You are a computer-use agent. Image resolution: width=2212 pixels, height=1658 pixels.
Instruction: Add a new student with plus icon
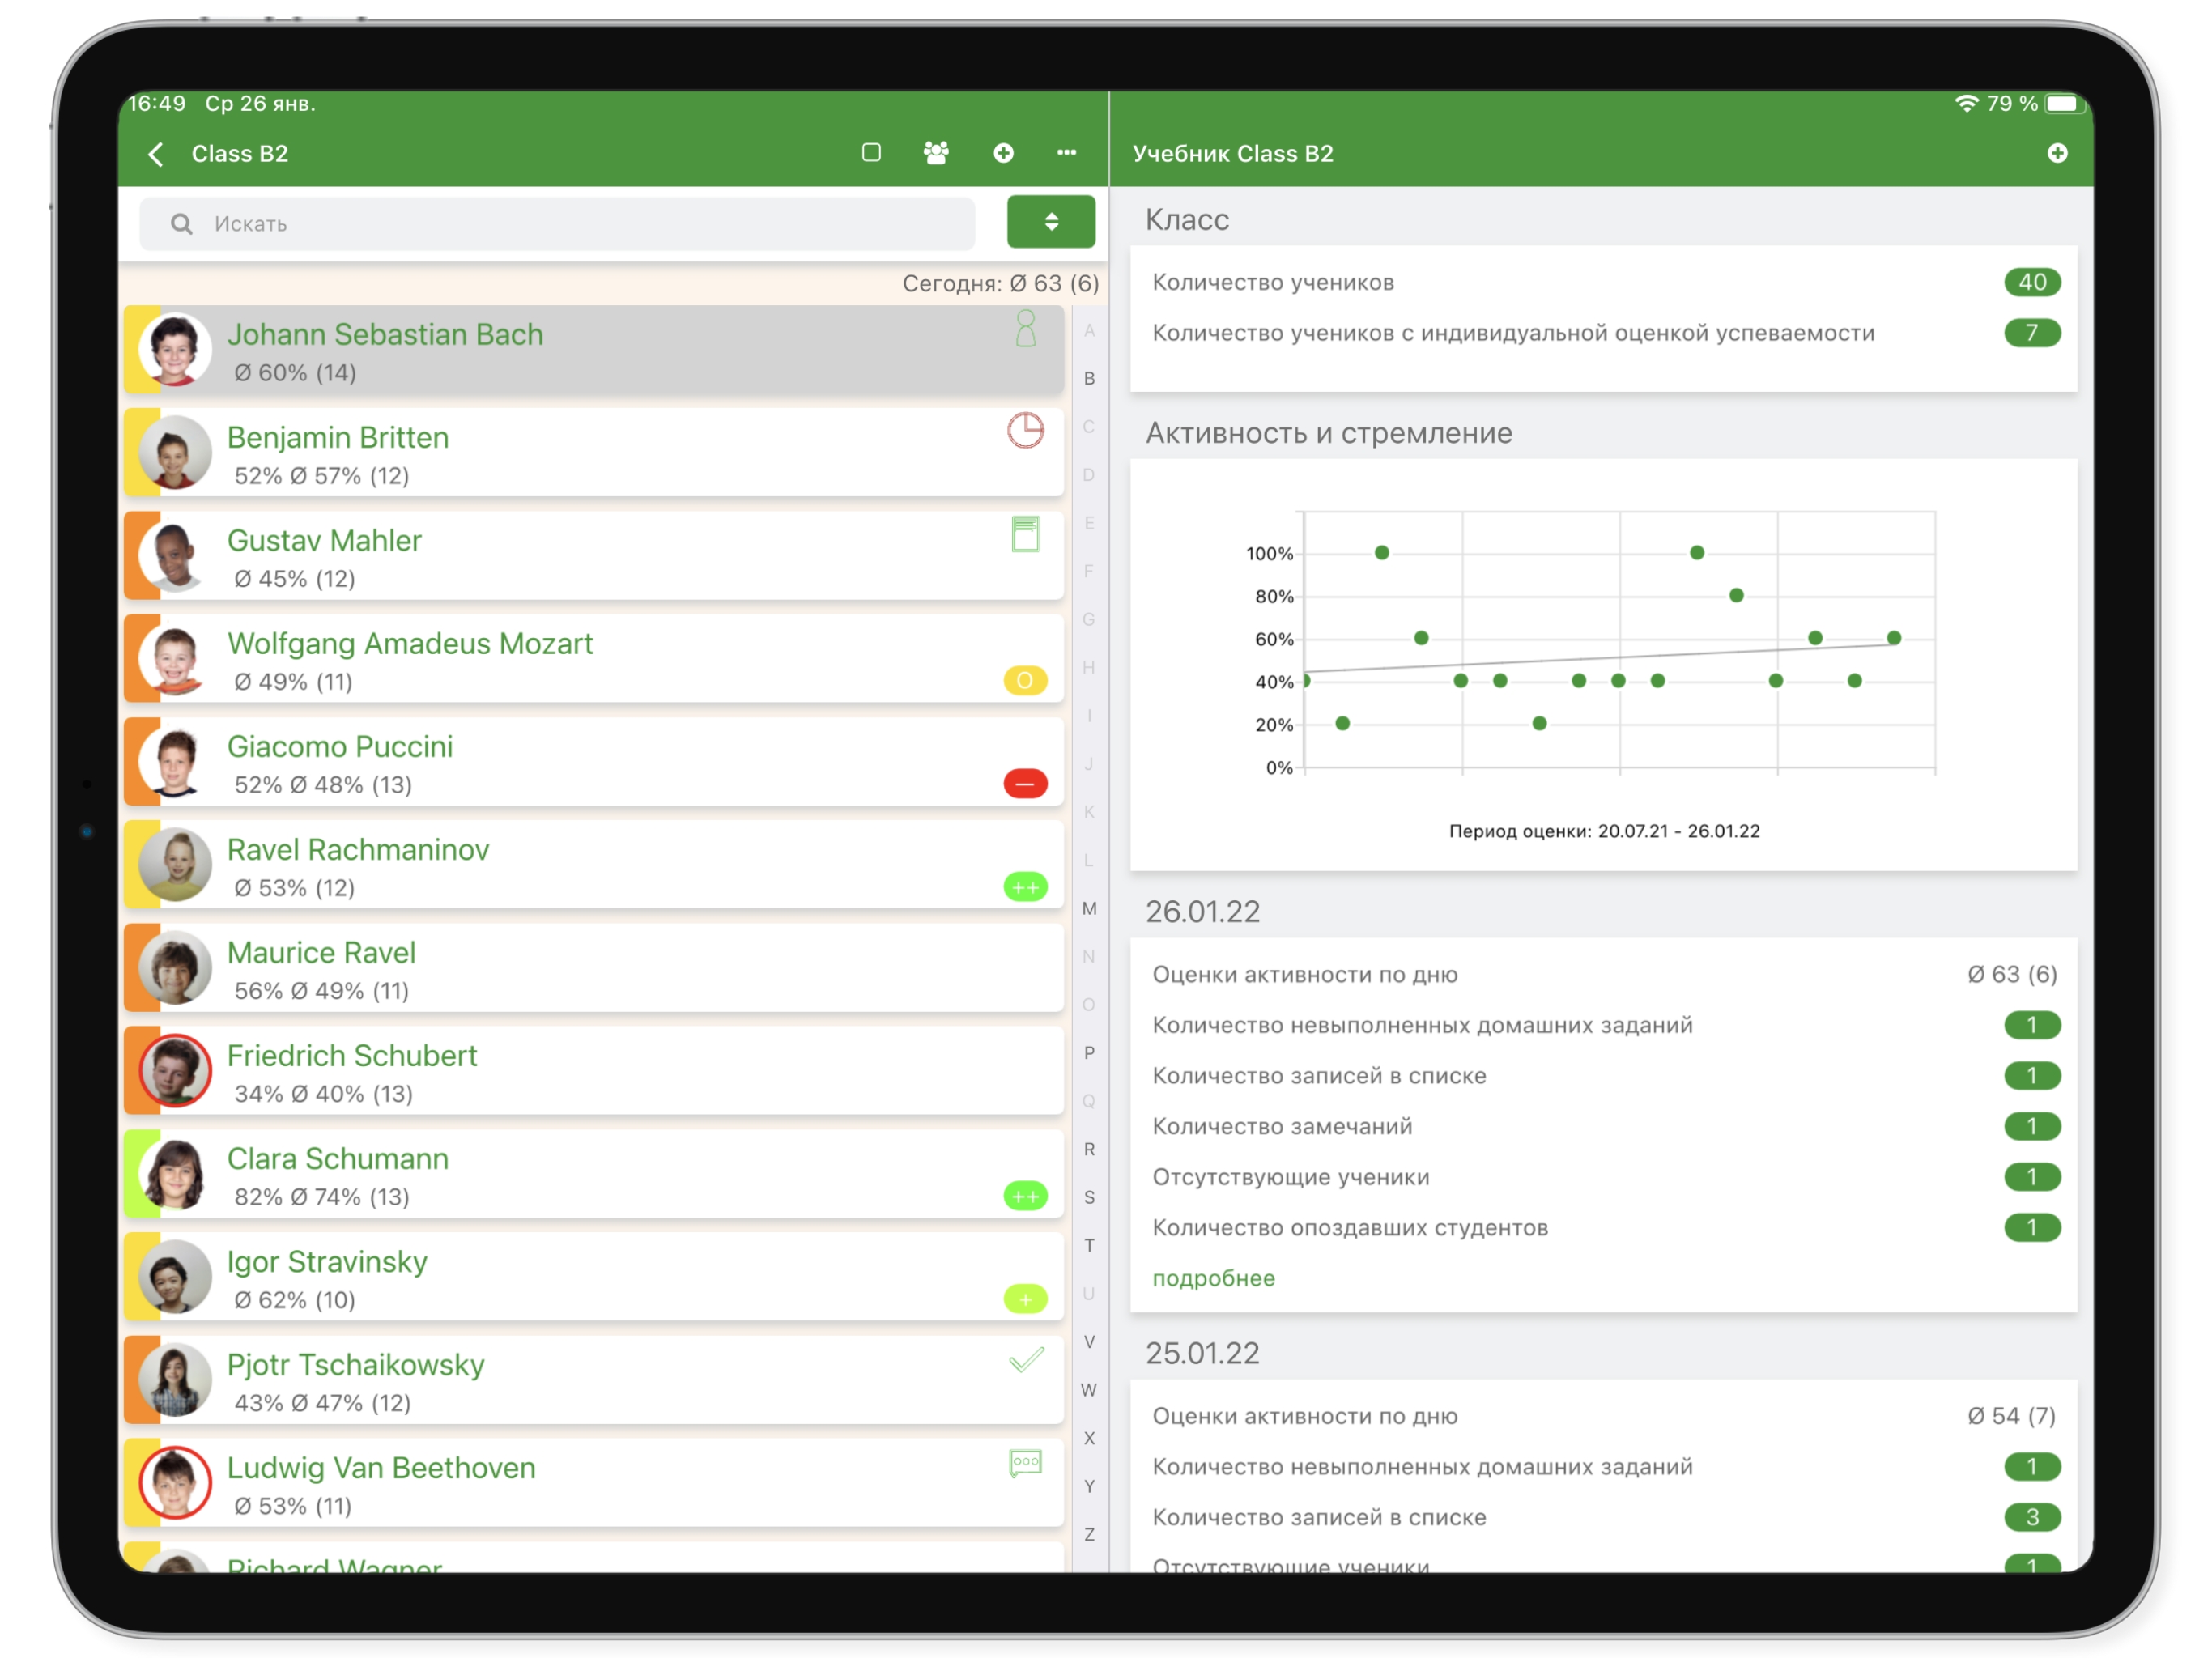click(1003, 153)
